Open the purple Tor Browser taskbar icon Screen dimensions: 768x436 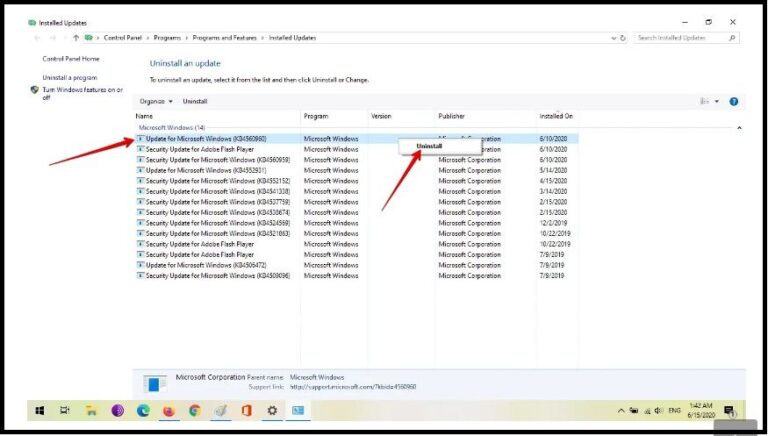point(118,411)
